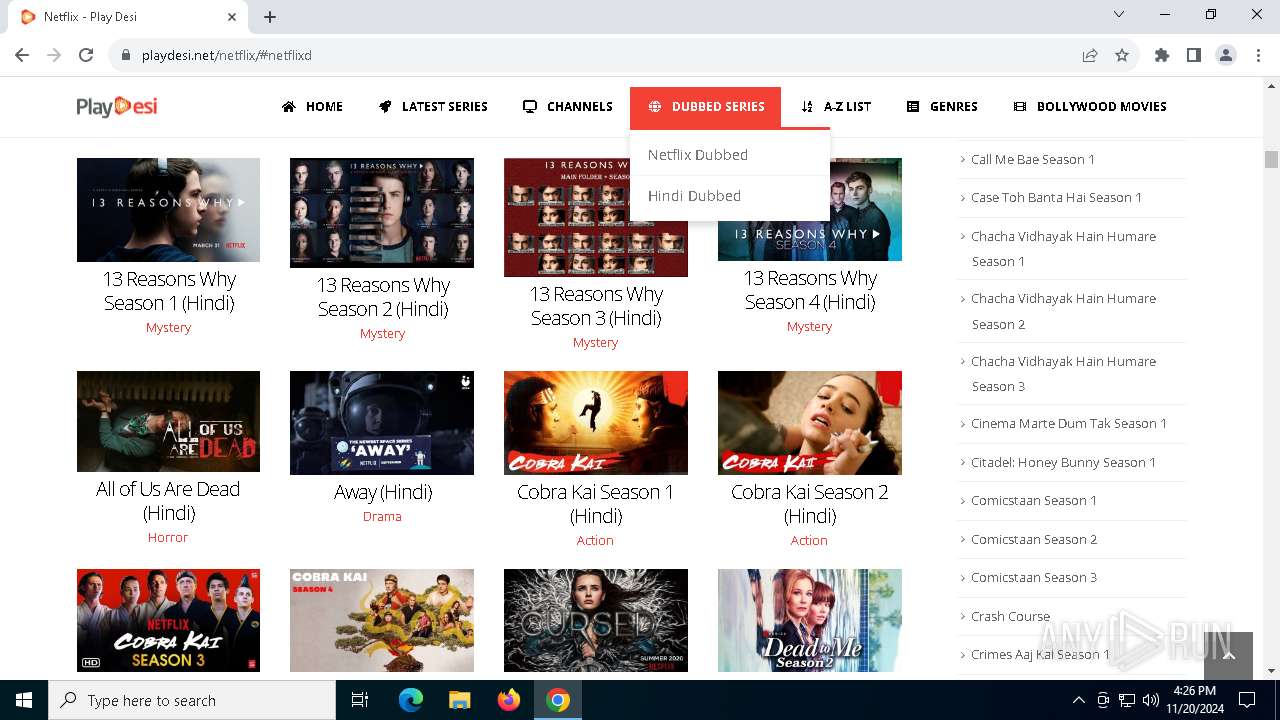This screenshot has width=1280, height=720.
Task: Launch Firefox from taskbar
Action: point(509,700)
